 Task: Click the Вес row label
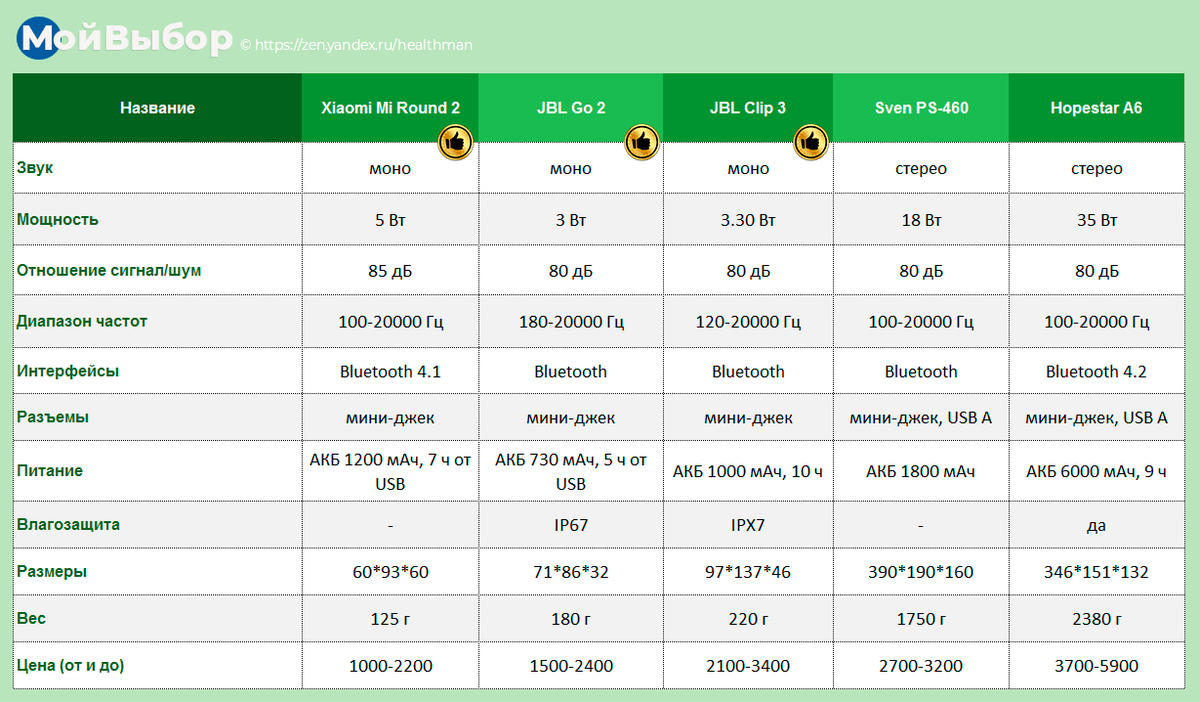coord(31,618)
